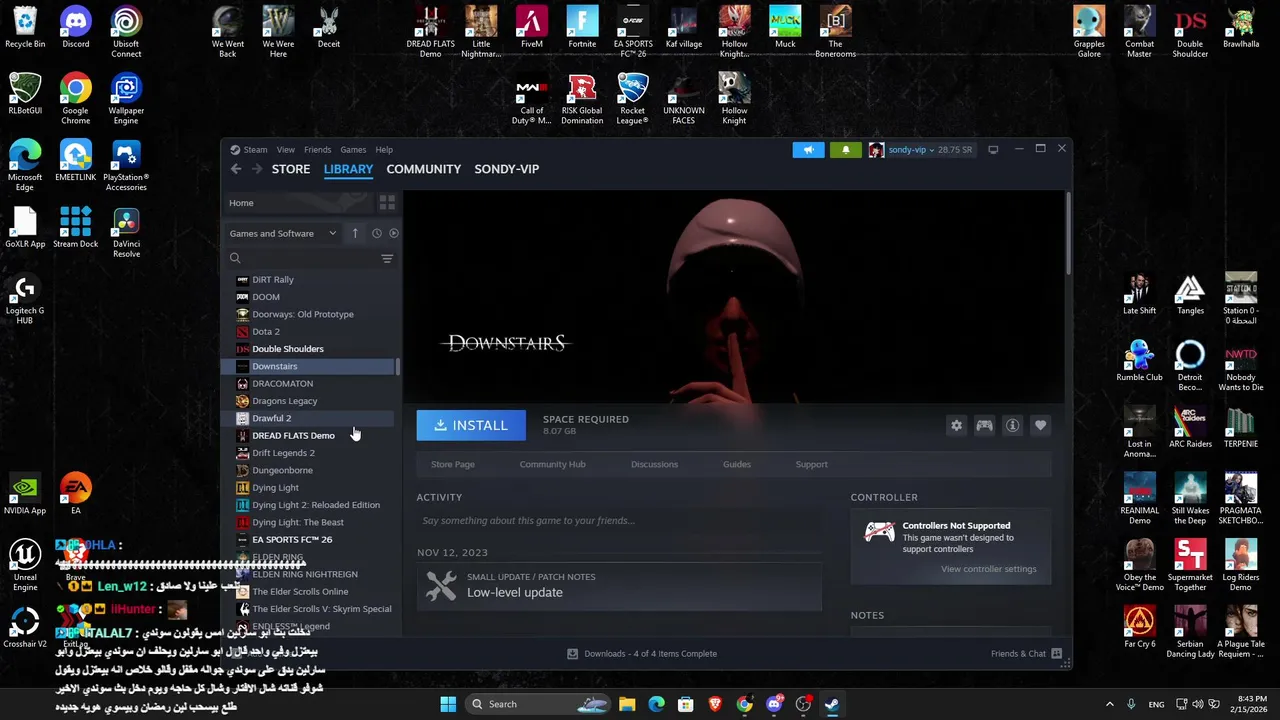Open the Store Page link
The height and width of the screenshot is (720, 1280).
click(x=453, y=464)
